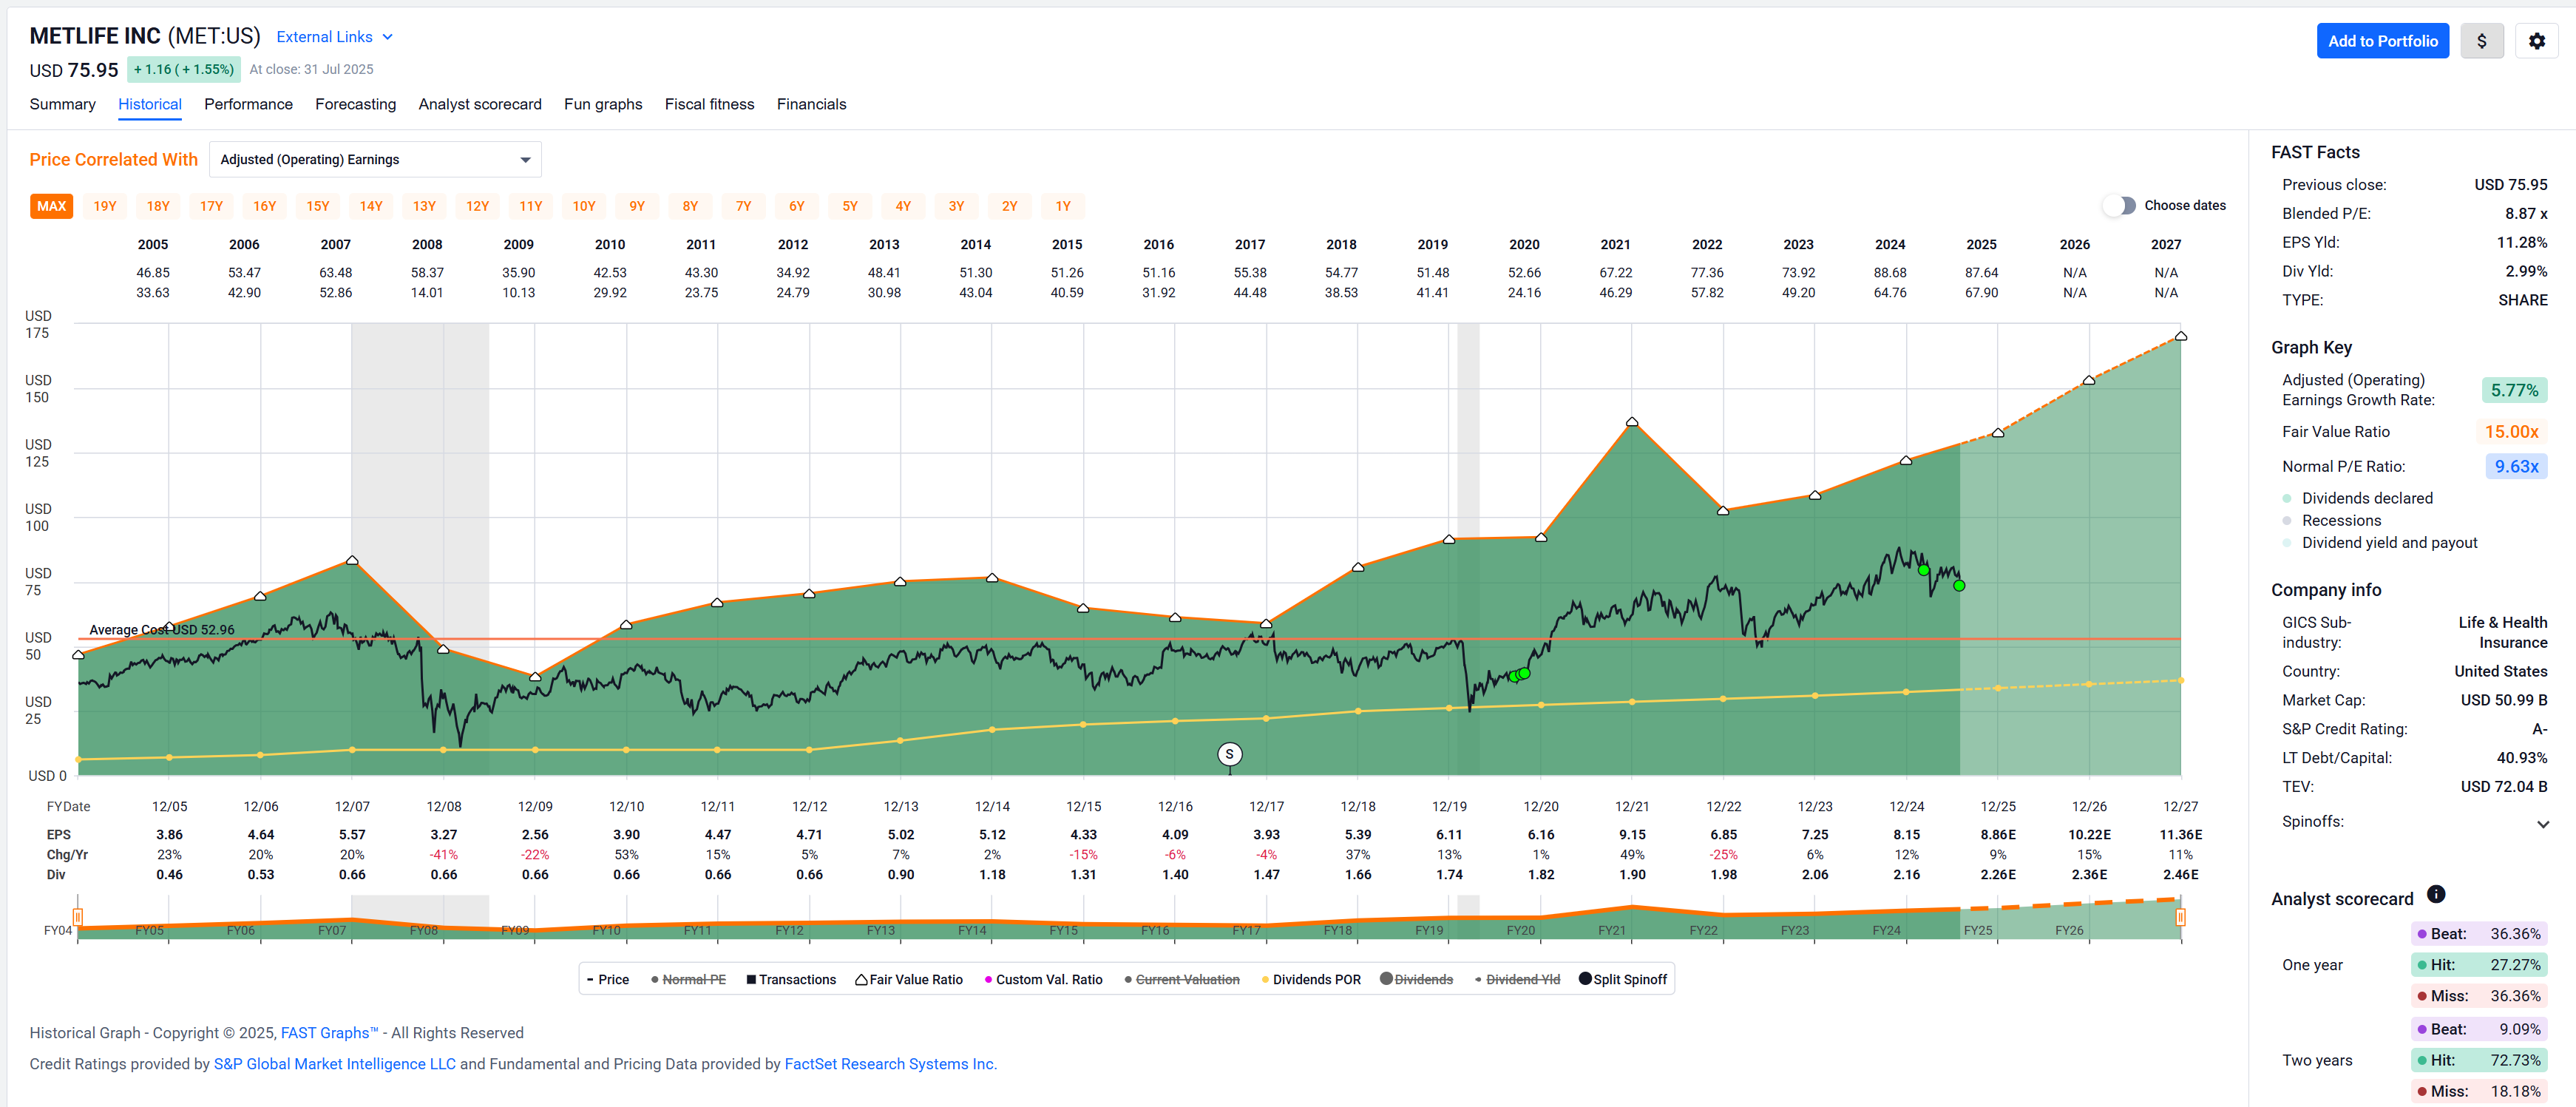Toggle Custom Val. Ratio legend item
Screen dimensions: 2576x1107
(1043, 979)
